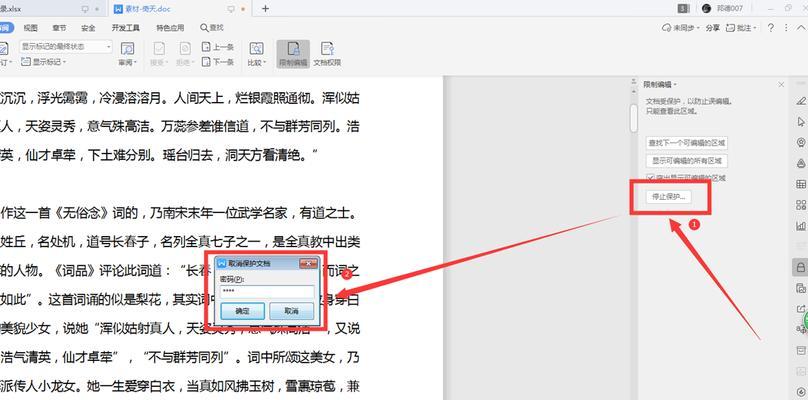Expand the 未同步 dropdown arrow
This screenshot has width=808, height=400.
point(699,28)
